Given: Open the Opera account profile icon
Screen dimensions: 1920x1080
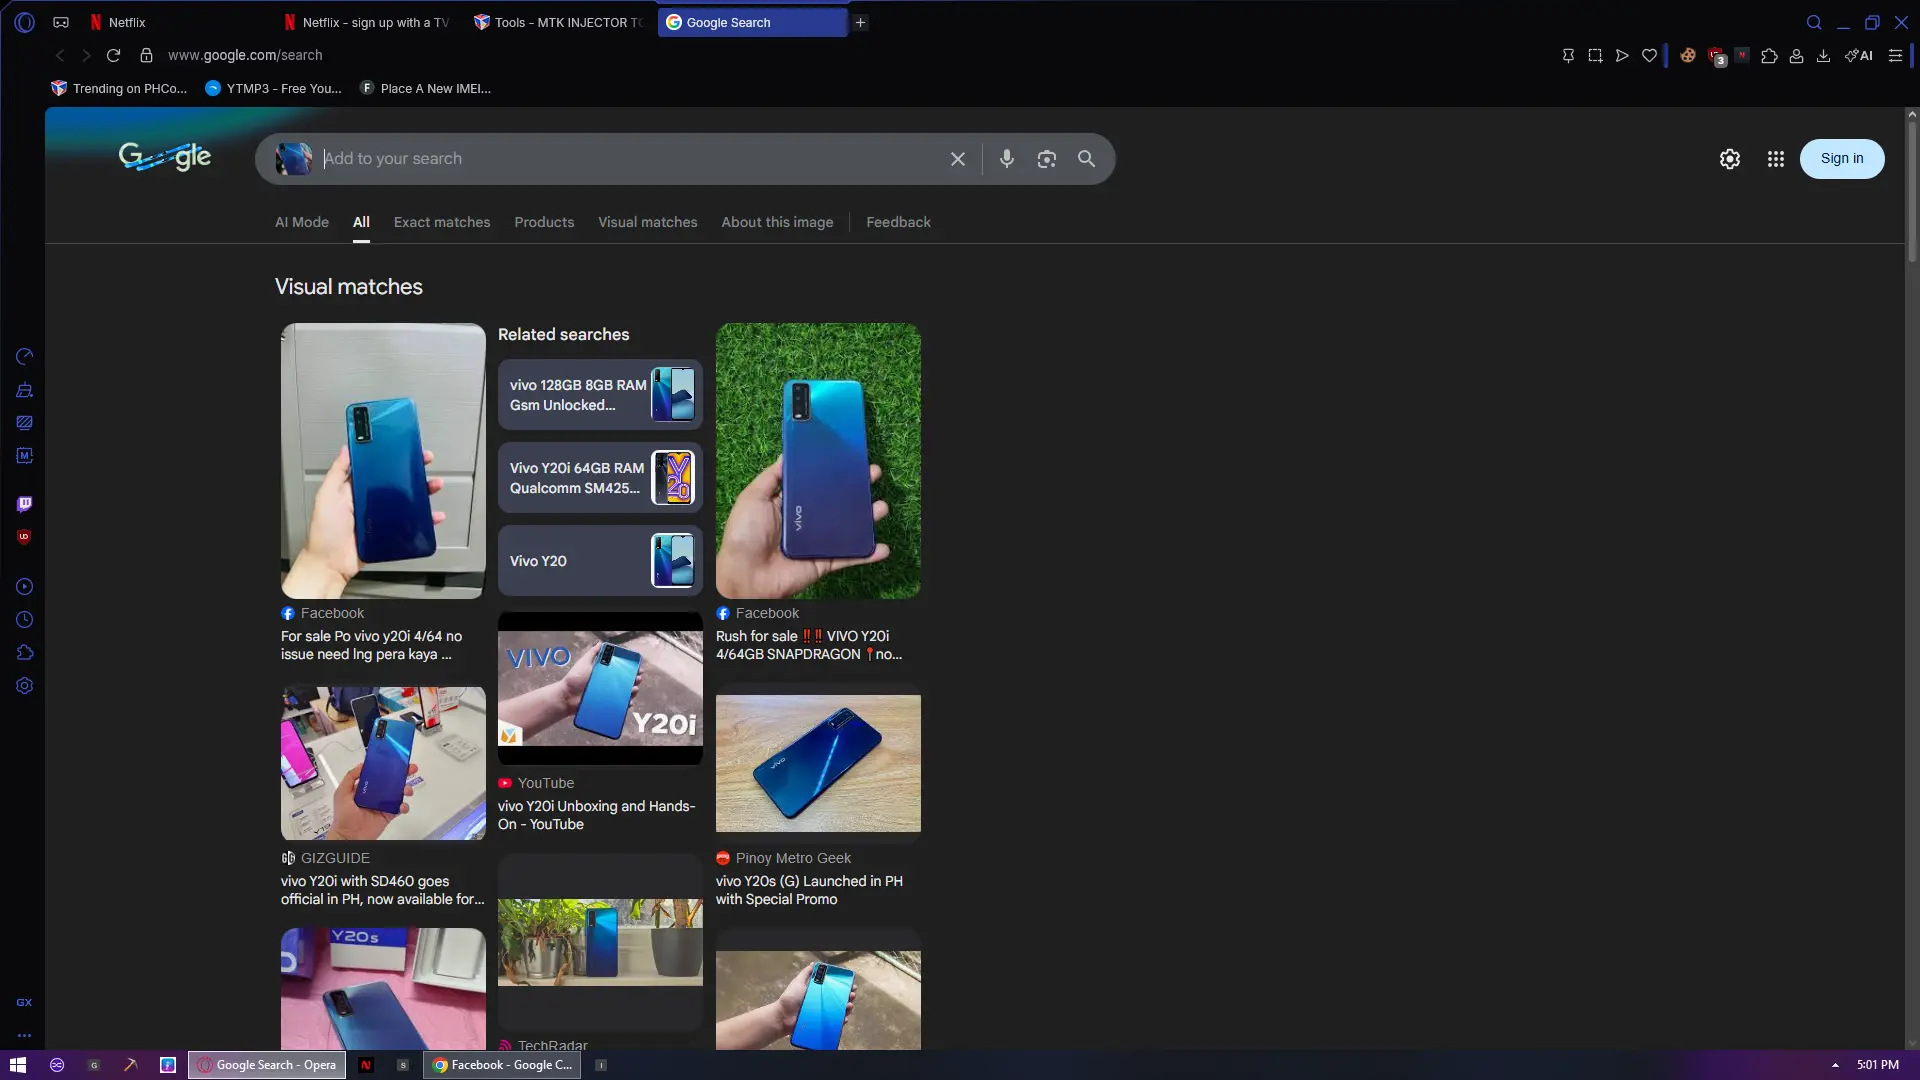Looking at the screenshot, I should pos(1797,56).
